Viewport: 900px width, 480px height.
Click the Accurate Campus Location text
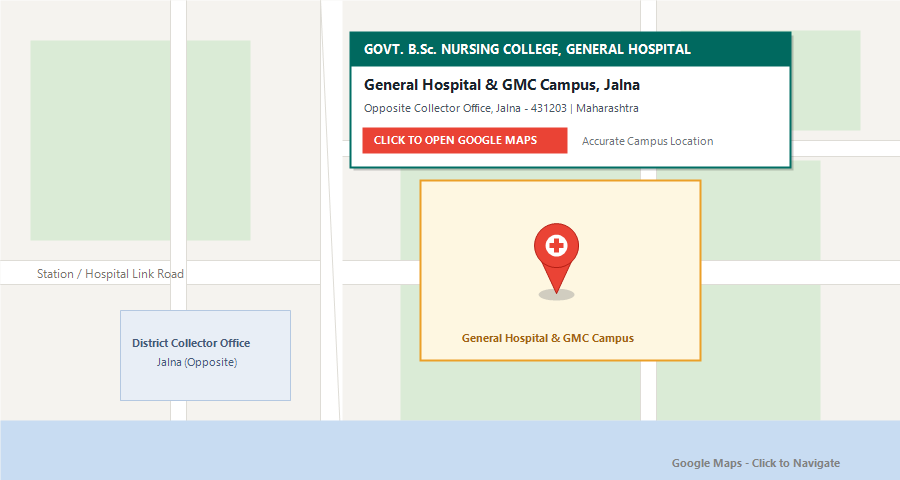pyautogui.click(x=647, y=141)
